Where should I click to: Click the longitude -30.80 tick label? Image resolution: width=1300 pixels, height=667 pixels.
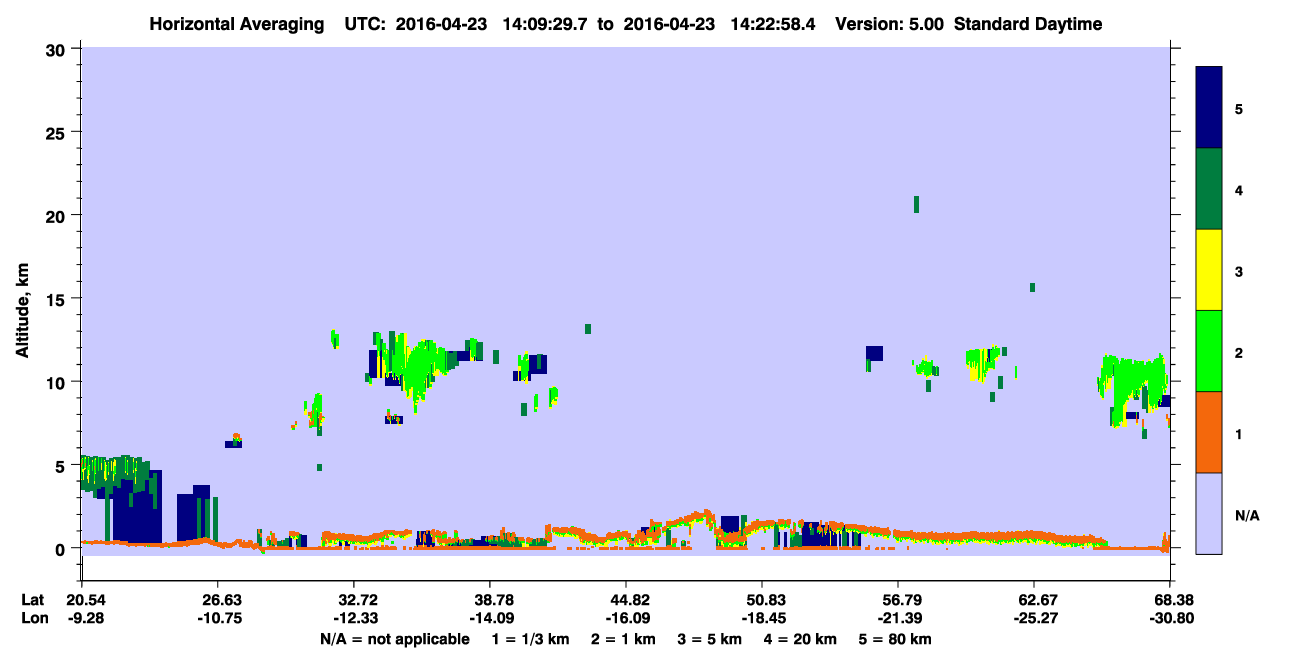pyautogui.click(x=1170, y=619)
